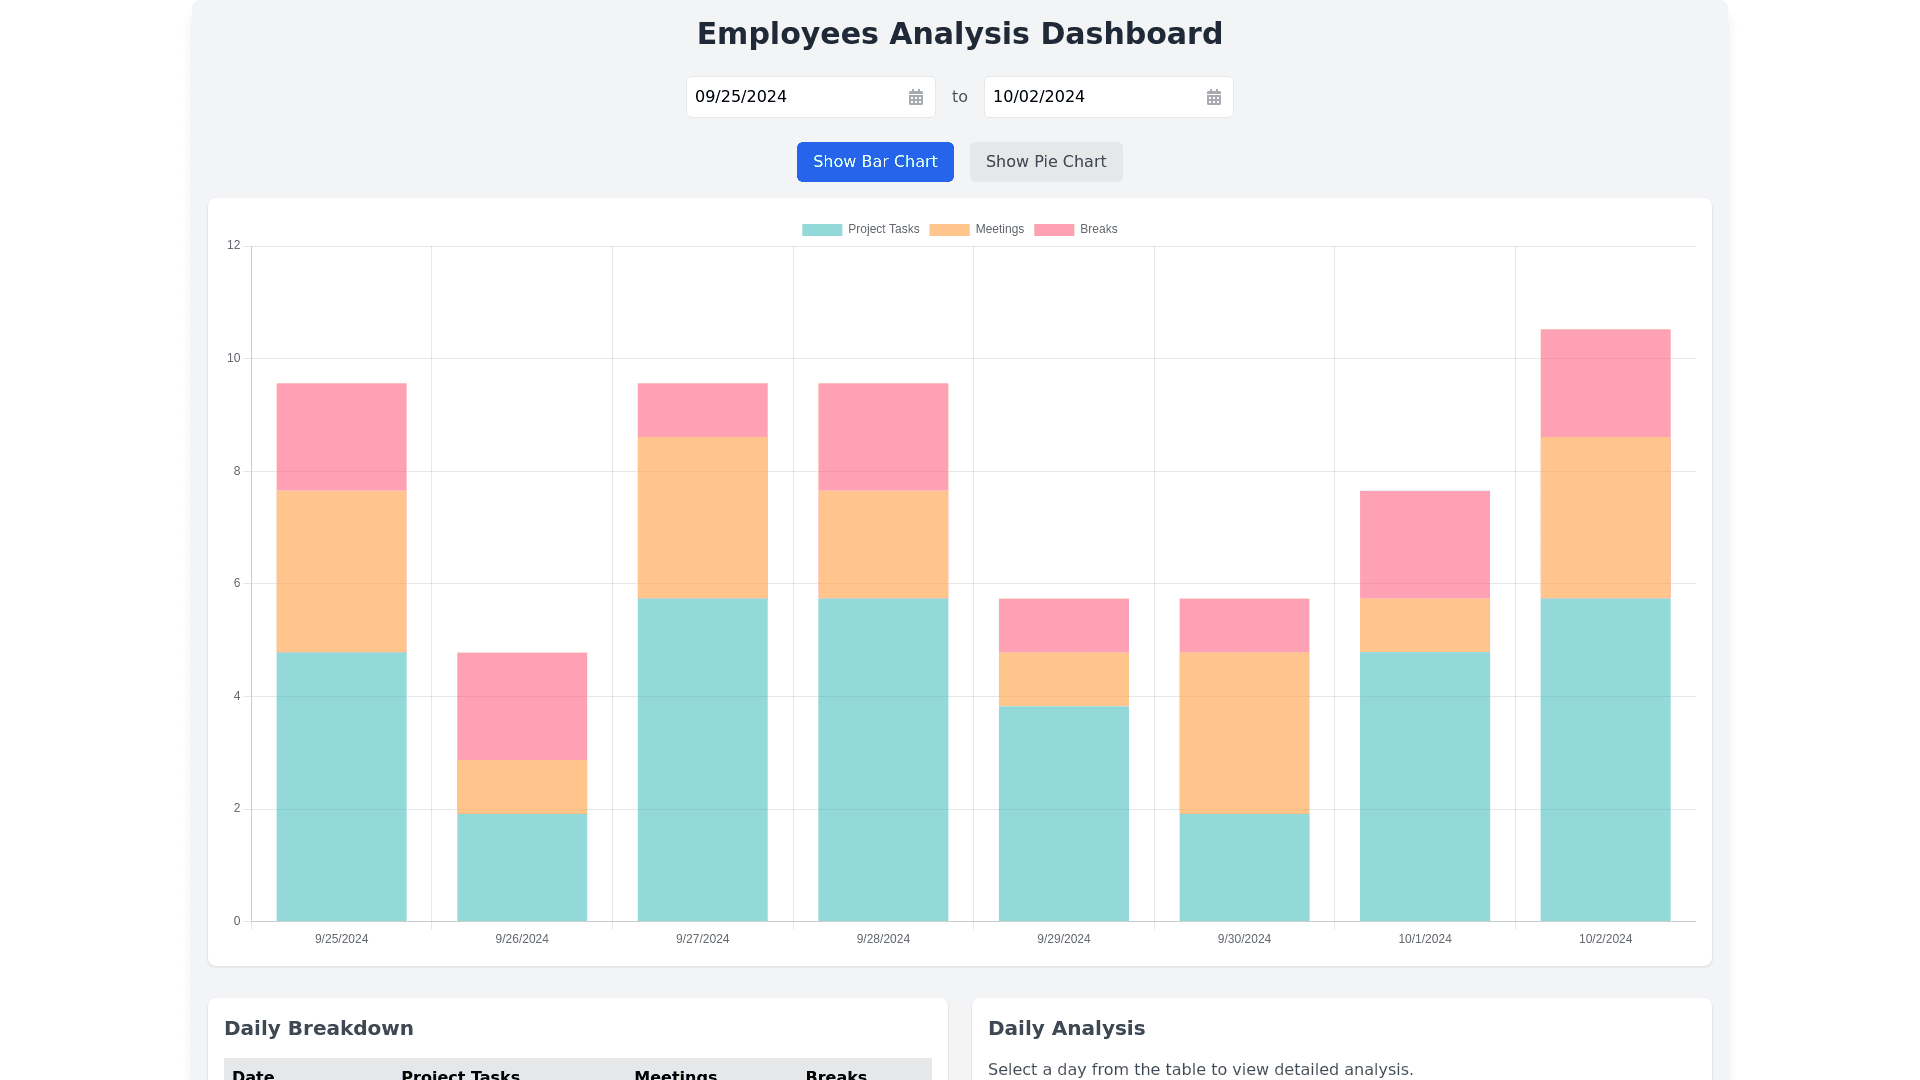The image size is (1920, 1080).
Task: Click the Show Bar Chart button
Action: click(x=875, y=162)
